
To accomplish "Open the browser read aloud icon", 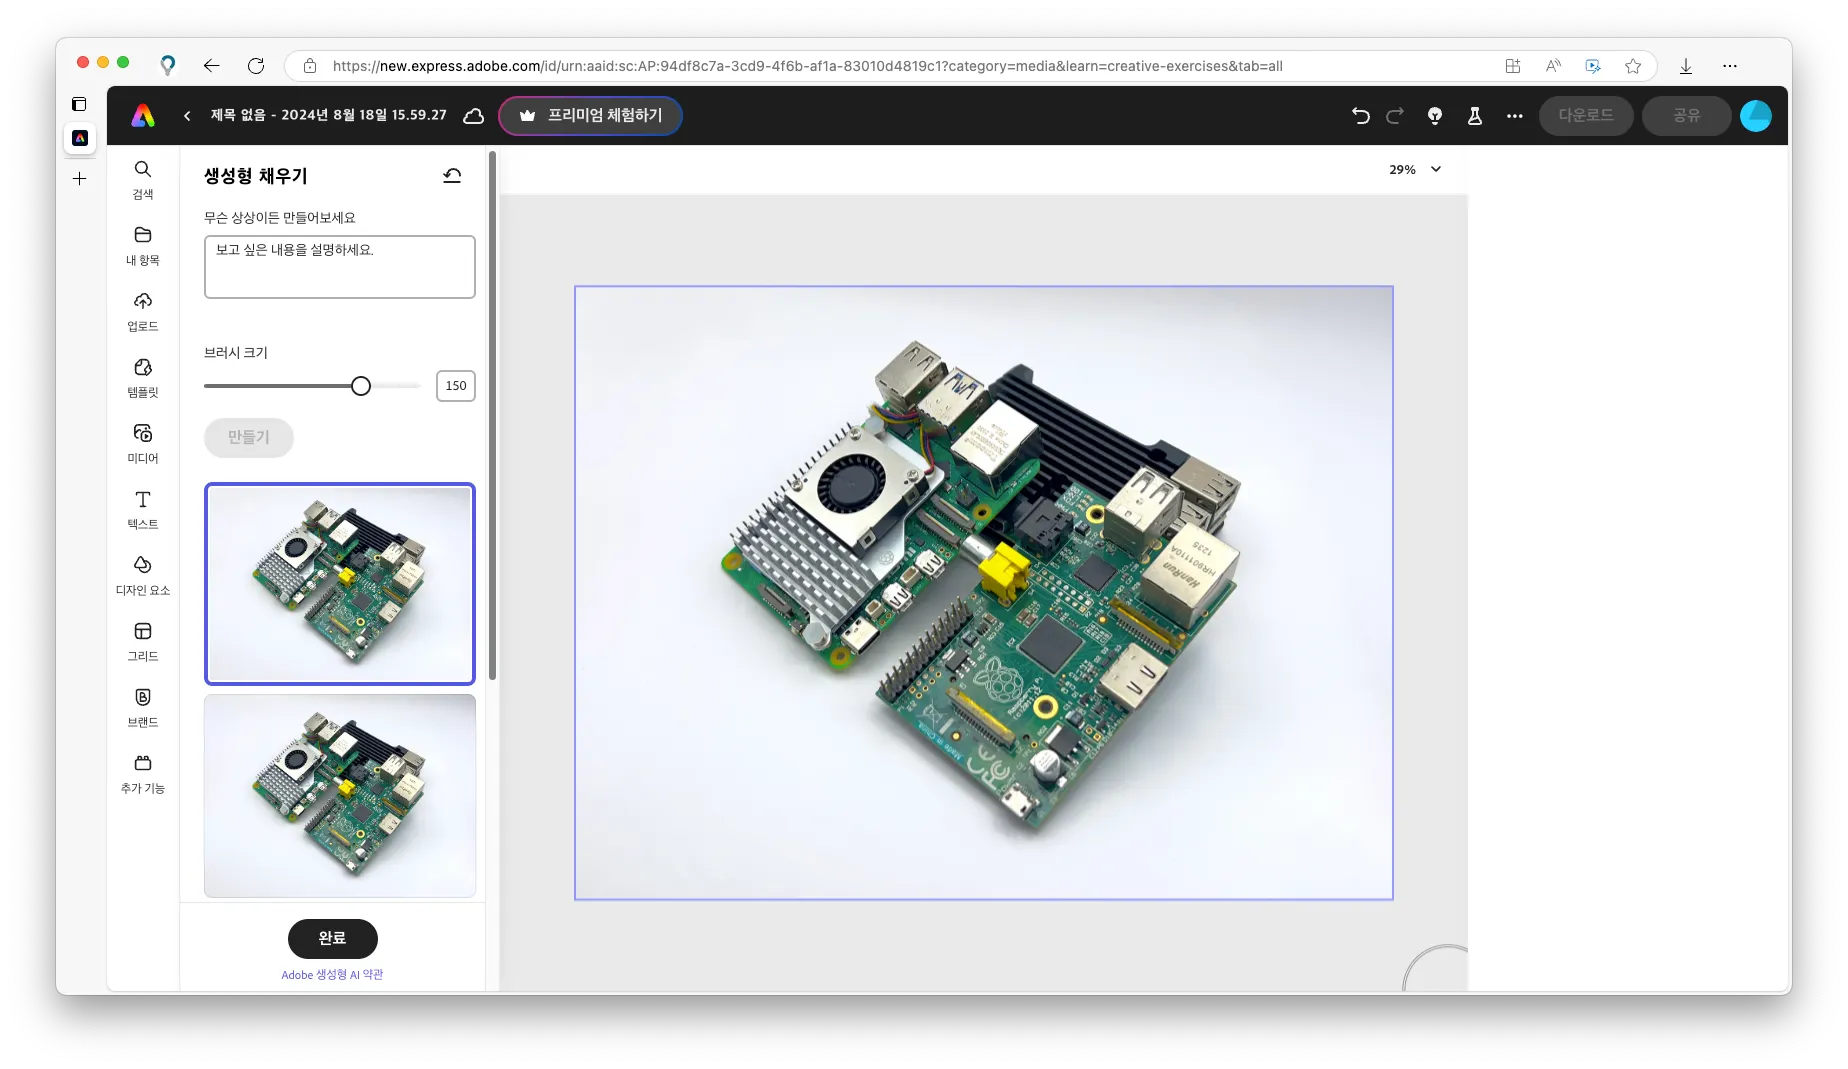I will [1553, 66].
